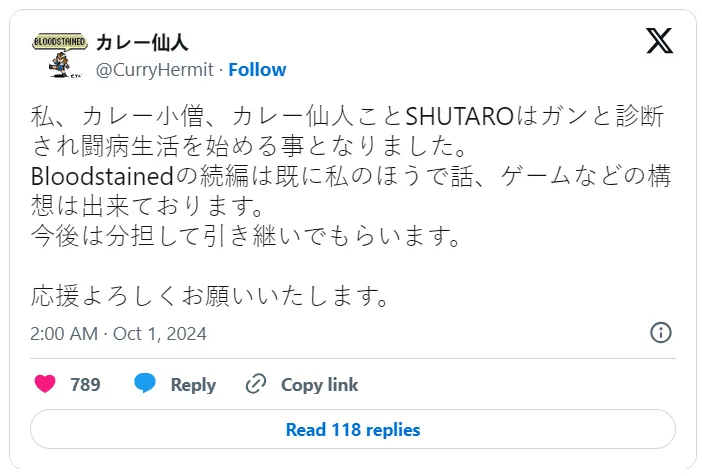Open the 2:00 AM · Oct 1, 2024 timestamp
The image size is (702, 476).
[118, 334]
